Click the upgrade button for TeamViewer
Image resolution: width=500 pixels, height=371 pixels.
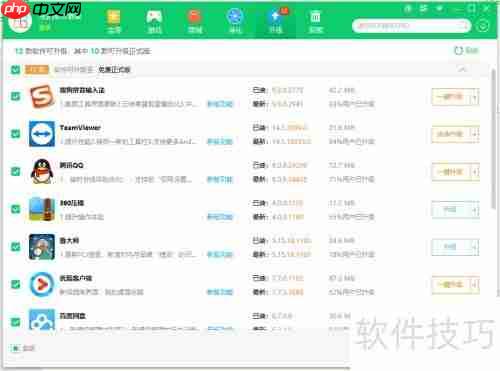pos(451,134)
